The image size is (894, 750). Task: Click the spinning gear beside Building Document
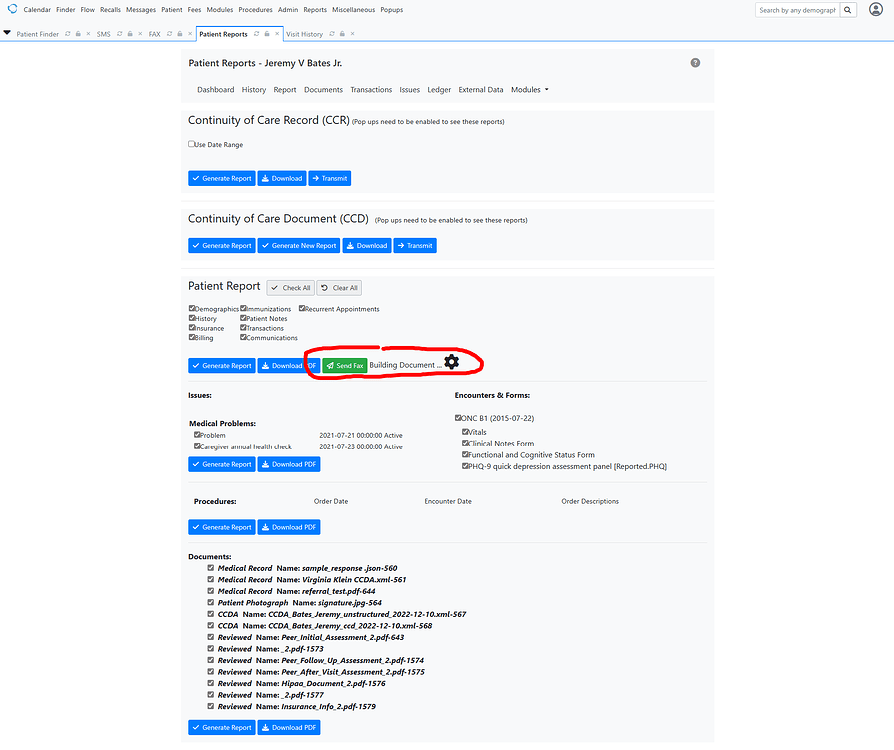coord(452,362)
